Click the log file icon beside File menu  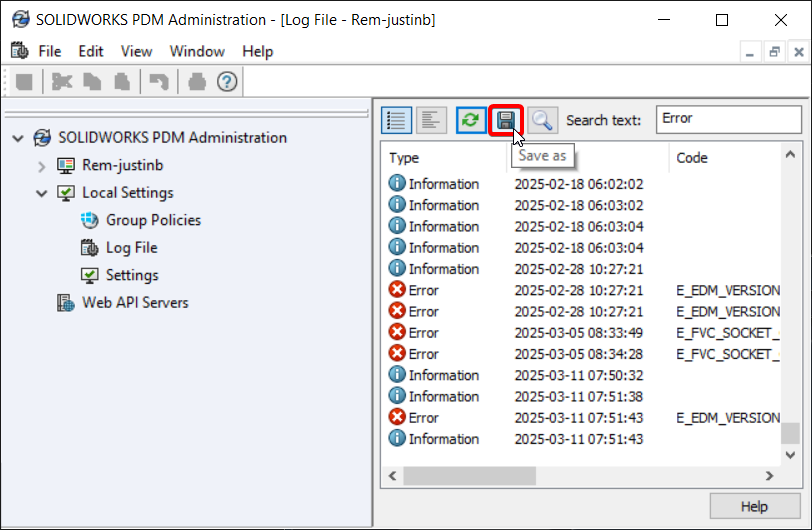click(20, 51)
